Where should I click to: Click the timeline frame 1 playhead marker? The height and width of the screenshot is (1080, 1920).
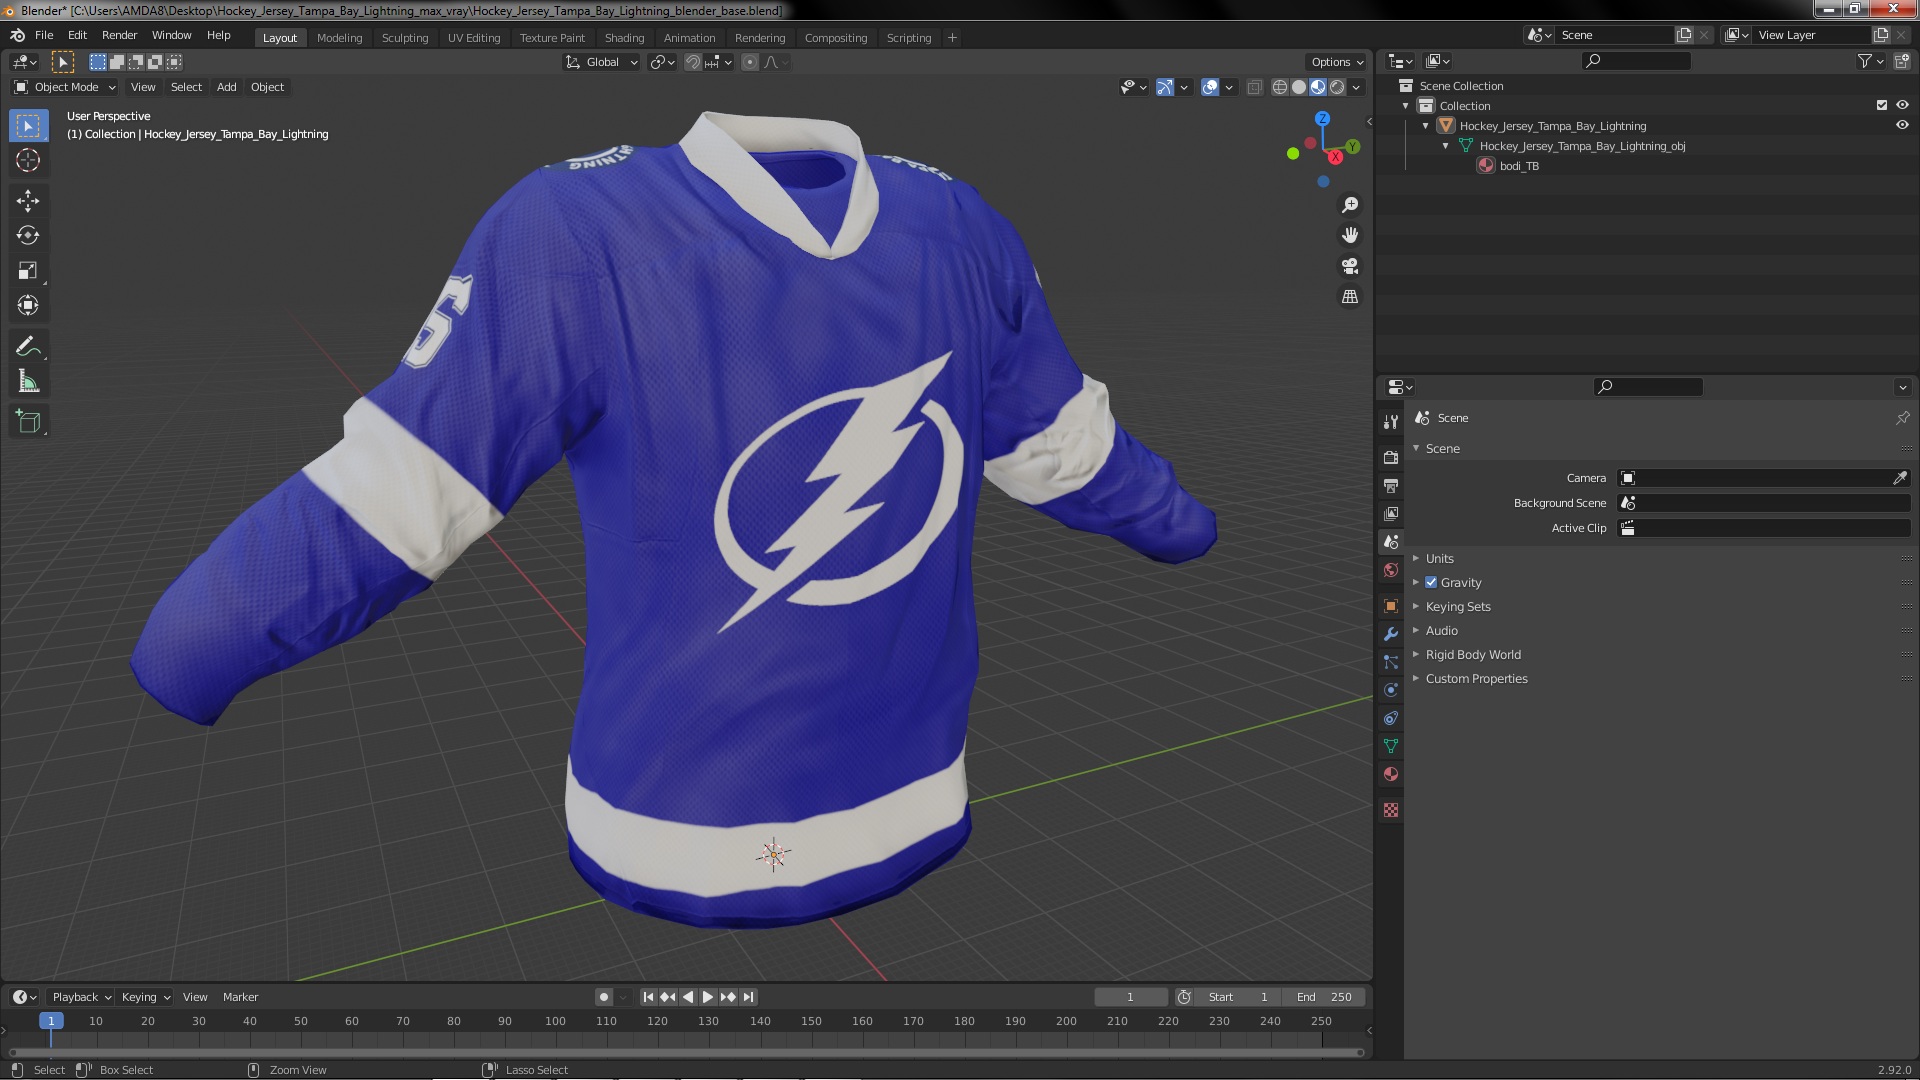coord(51,1021)
